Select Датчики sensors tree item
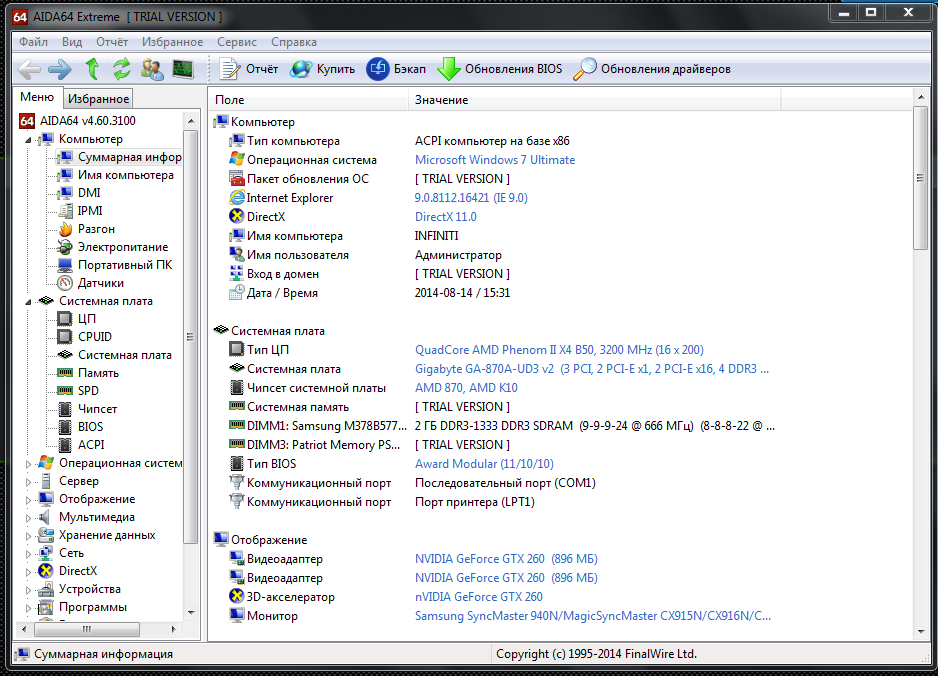Viewport: 938px width, 676px height. 90,282
